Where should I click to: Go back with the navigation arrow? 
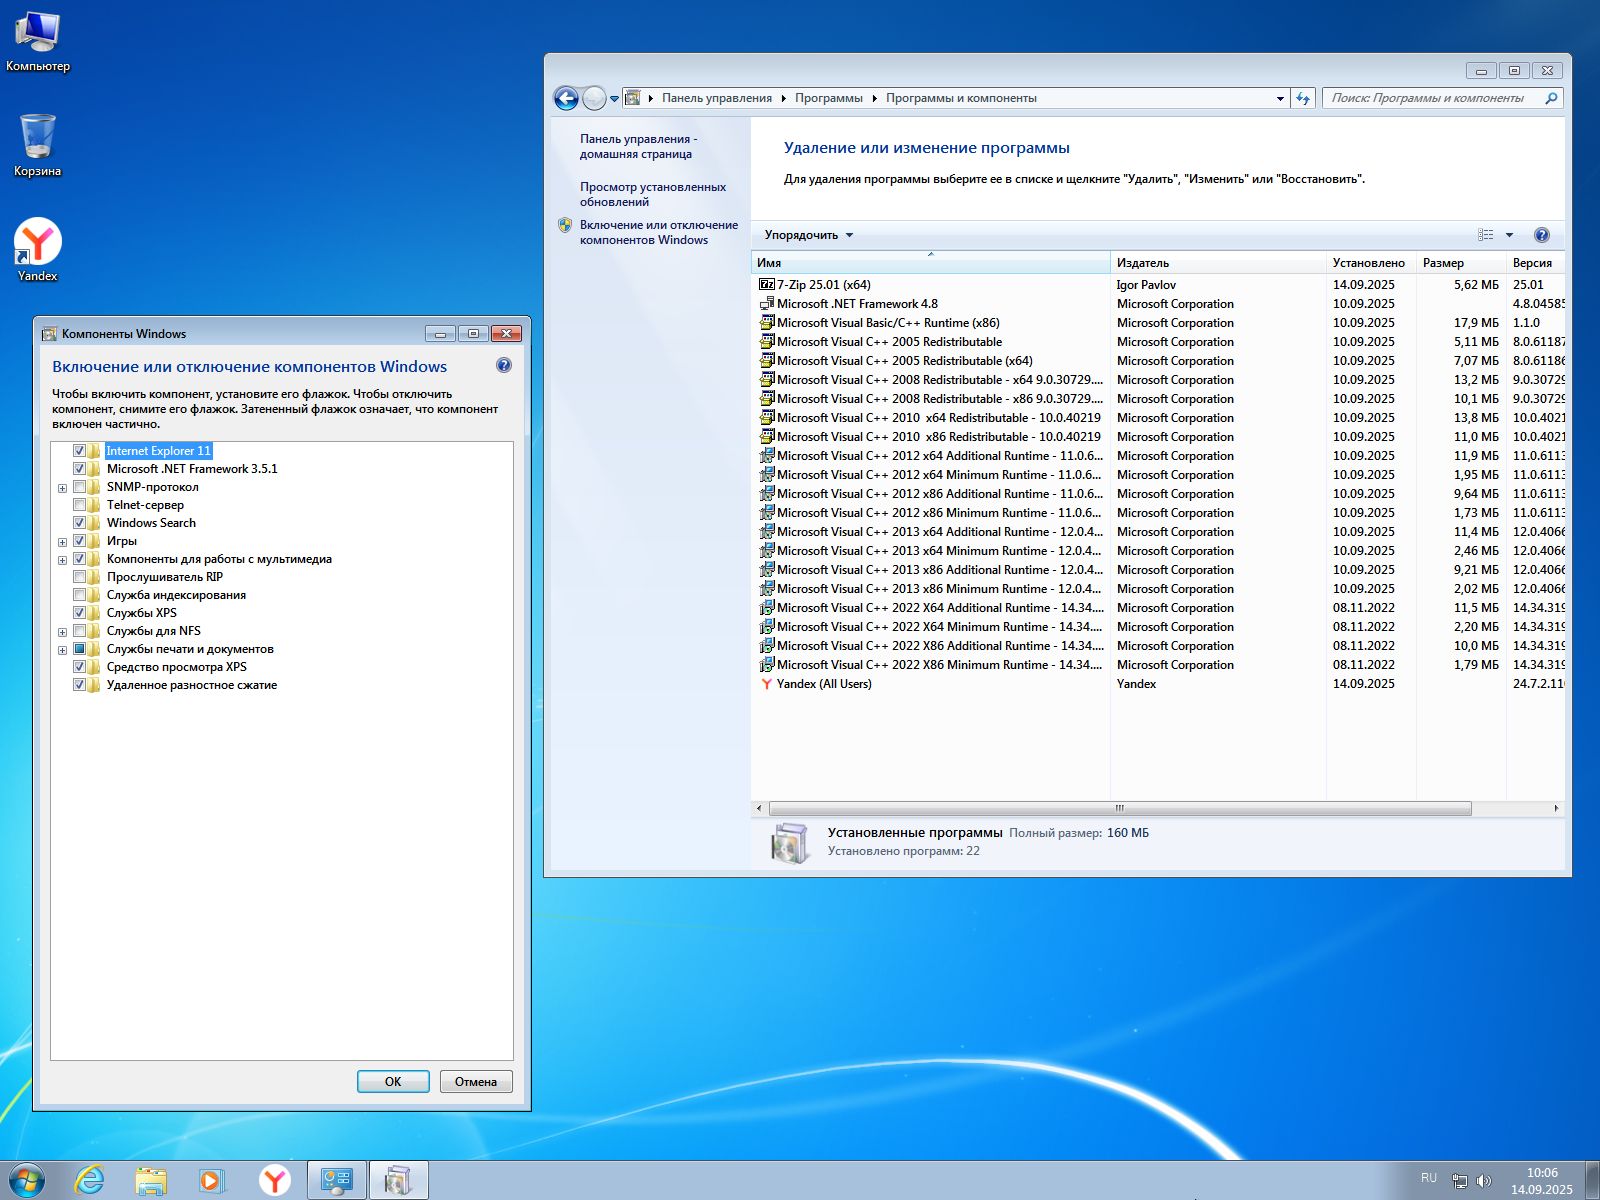[566, 98]
